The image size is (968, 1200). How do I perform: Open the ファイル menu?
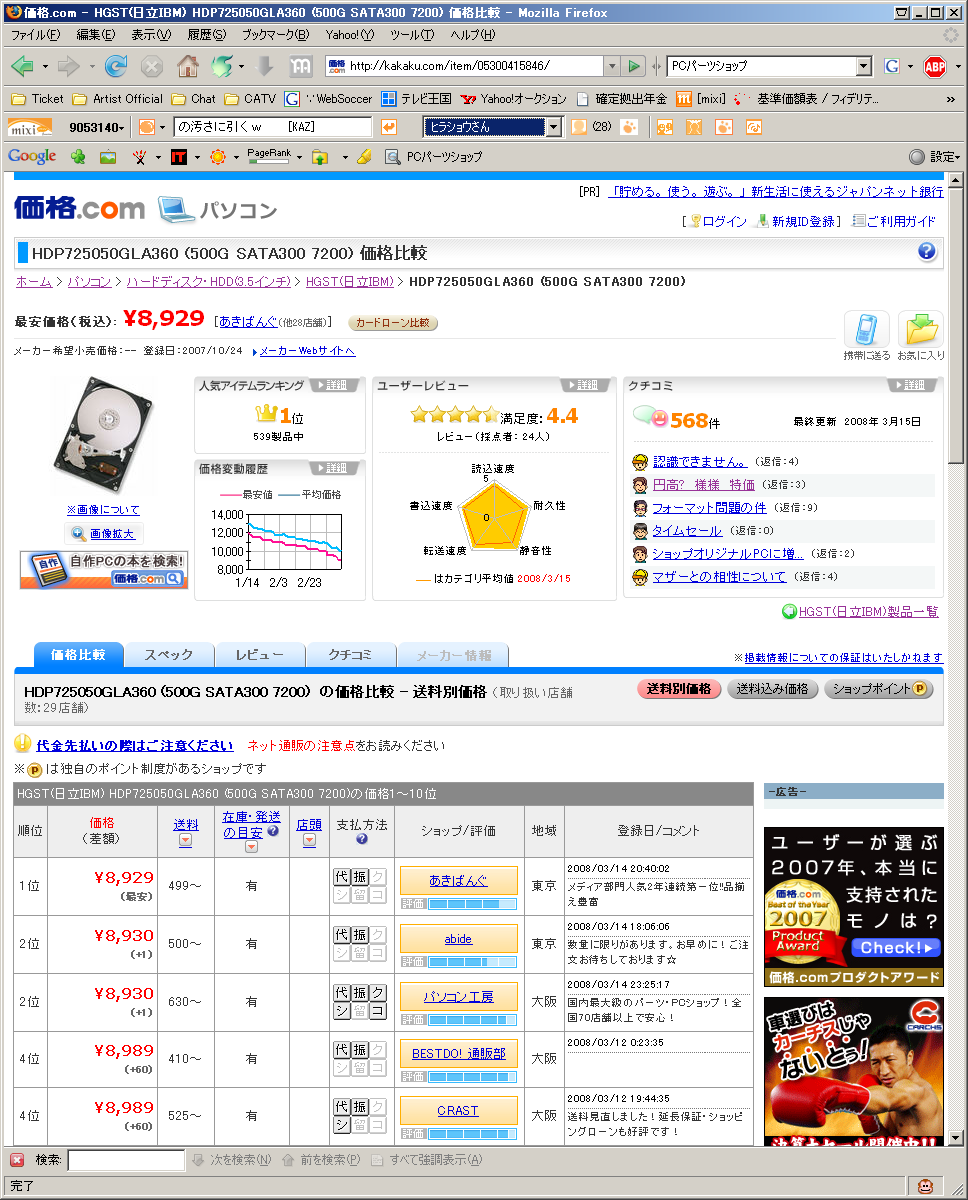point(35,35)
